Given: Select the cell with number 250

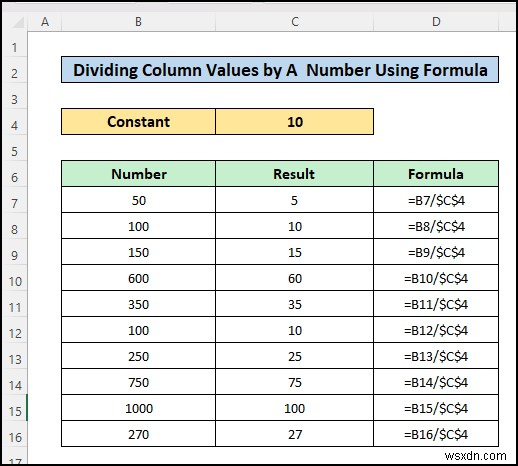Looking at the screenshot, I should pyautogui.click(x=138, y=356).
